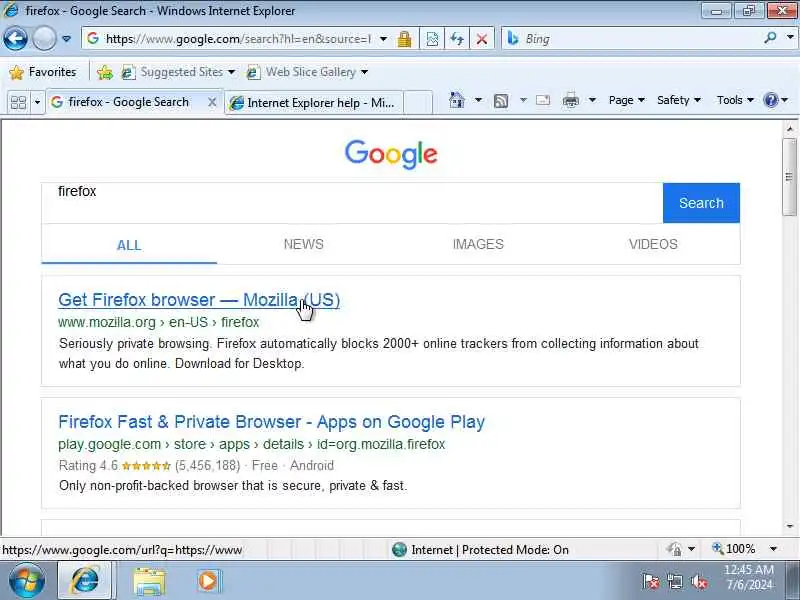Click the Google search text field
The width and height of the screenshot is (800, 600).
(x=352, y=203)
